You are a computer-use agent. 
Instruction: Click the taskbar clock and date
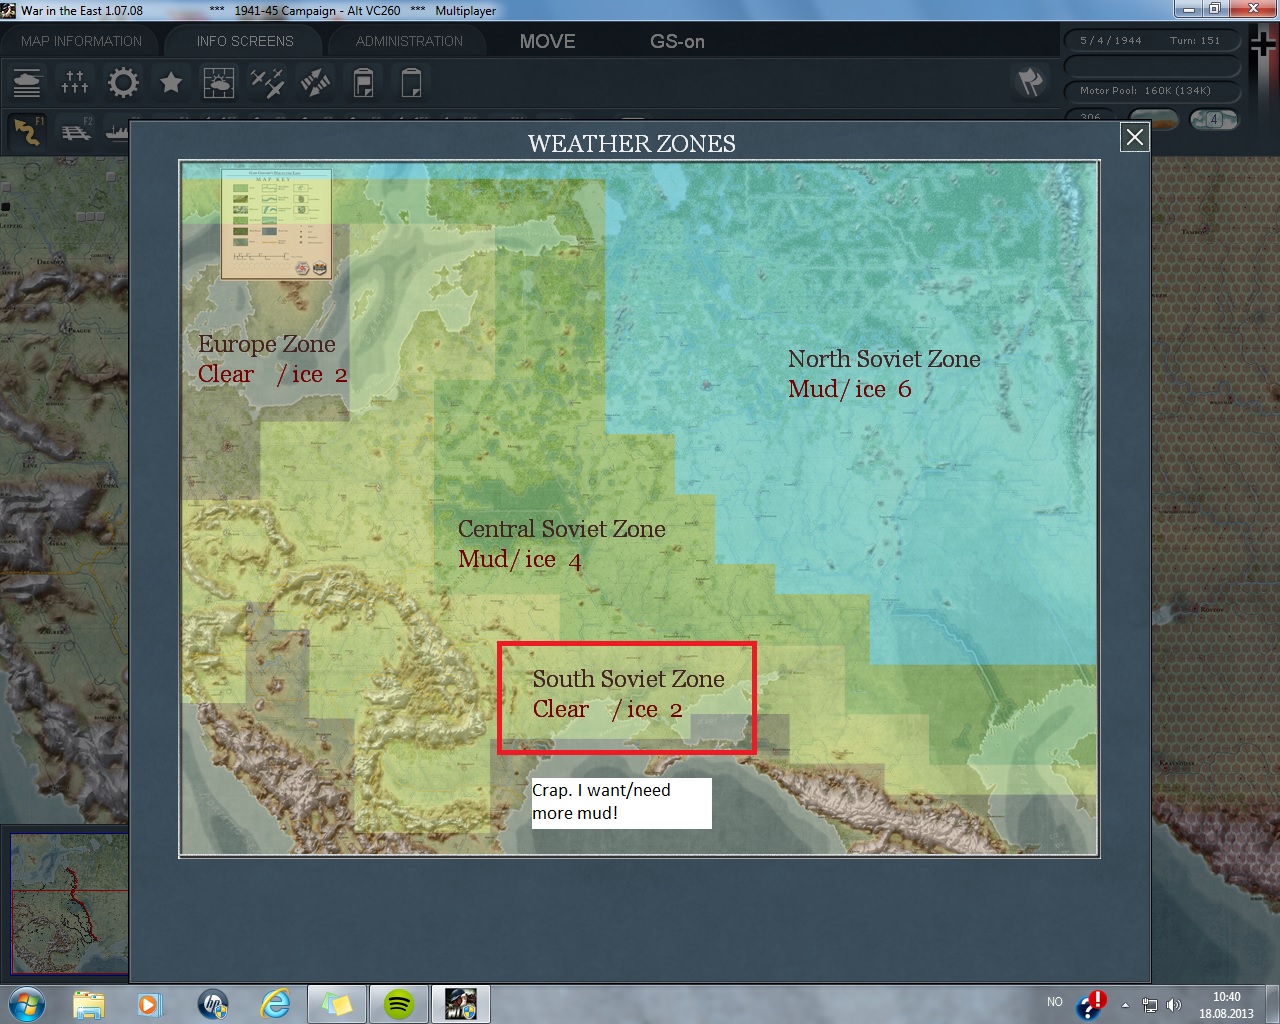1226,1005
